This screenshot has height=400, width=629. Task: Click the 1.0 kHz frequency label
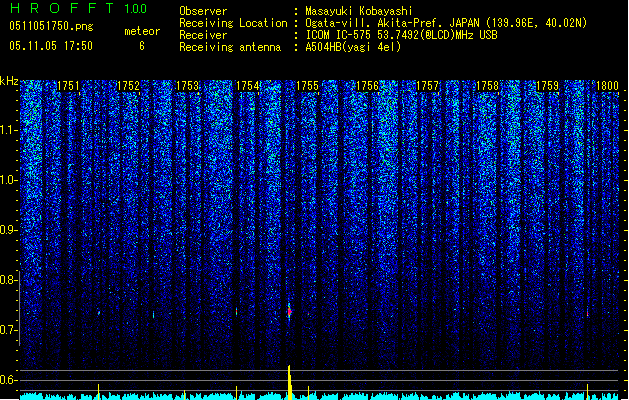8,180
